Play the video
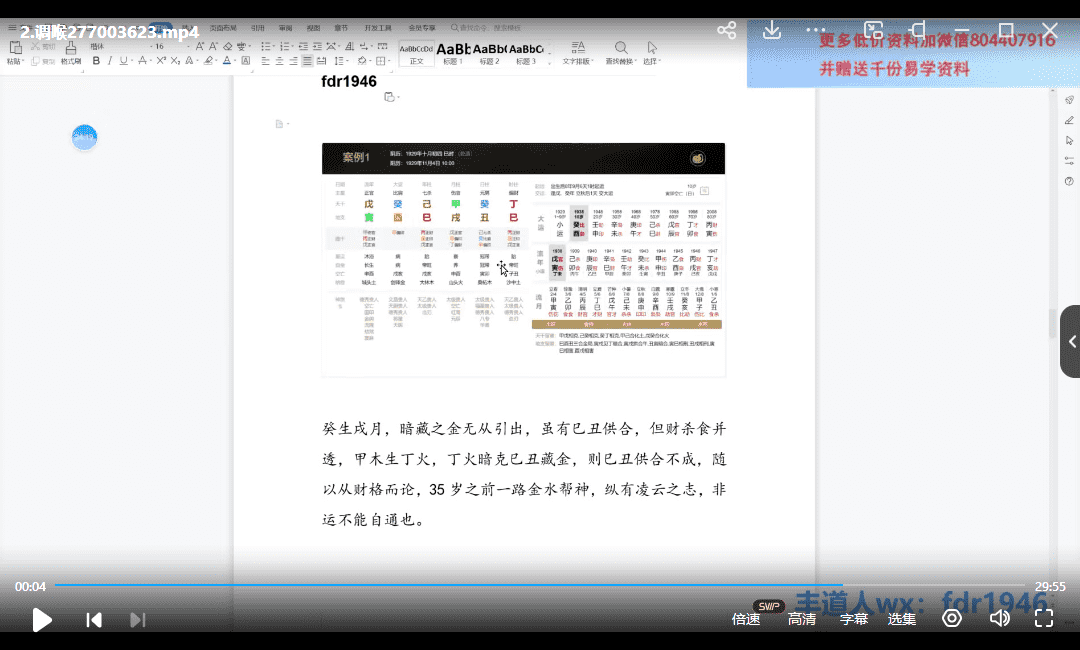1080x650 pixels. (x=42, y=620)
